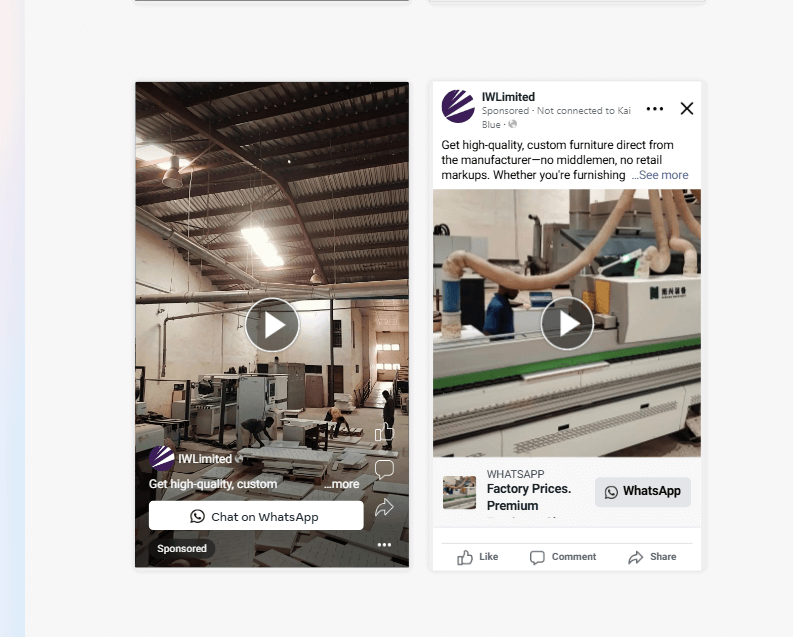Open three-dot menu on story ad
The image size is (793, 637).
(384, 544)
